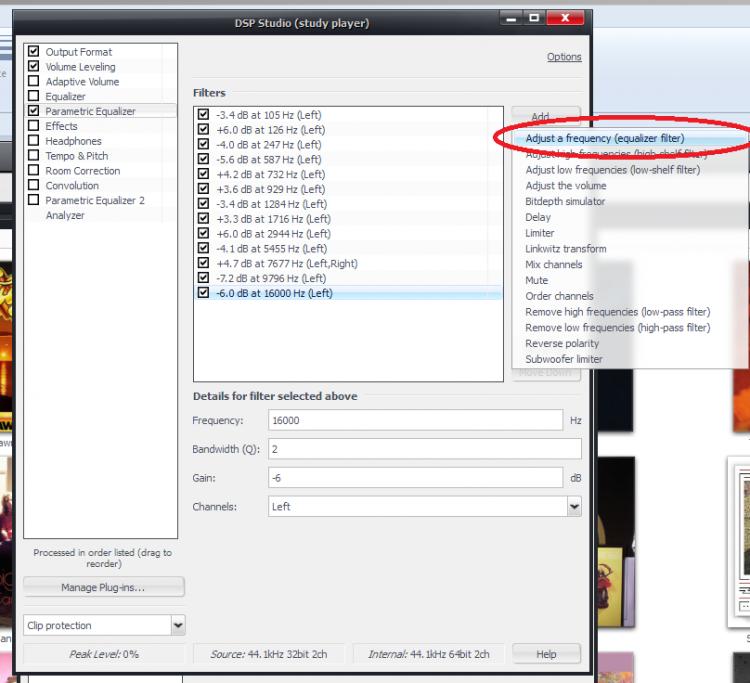This screenshot has width=750, height=683.
Task: Select the Headphones plugin label
Action: coord(73,141)
